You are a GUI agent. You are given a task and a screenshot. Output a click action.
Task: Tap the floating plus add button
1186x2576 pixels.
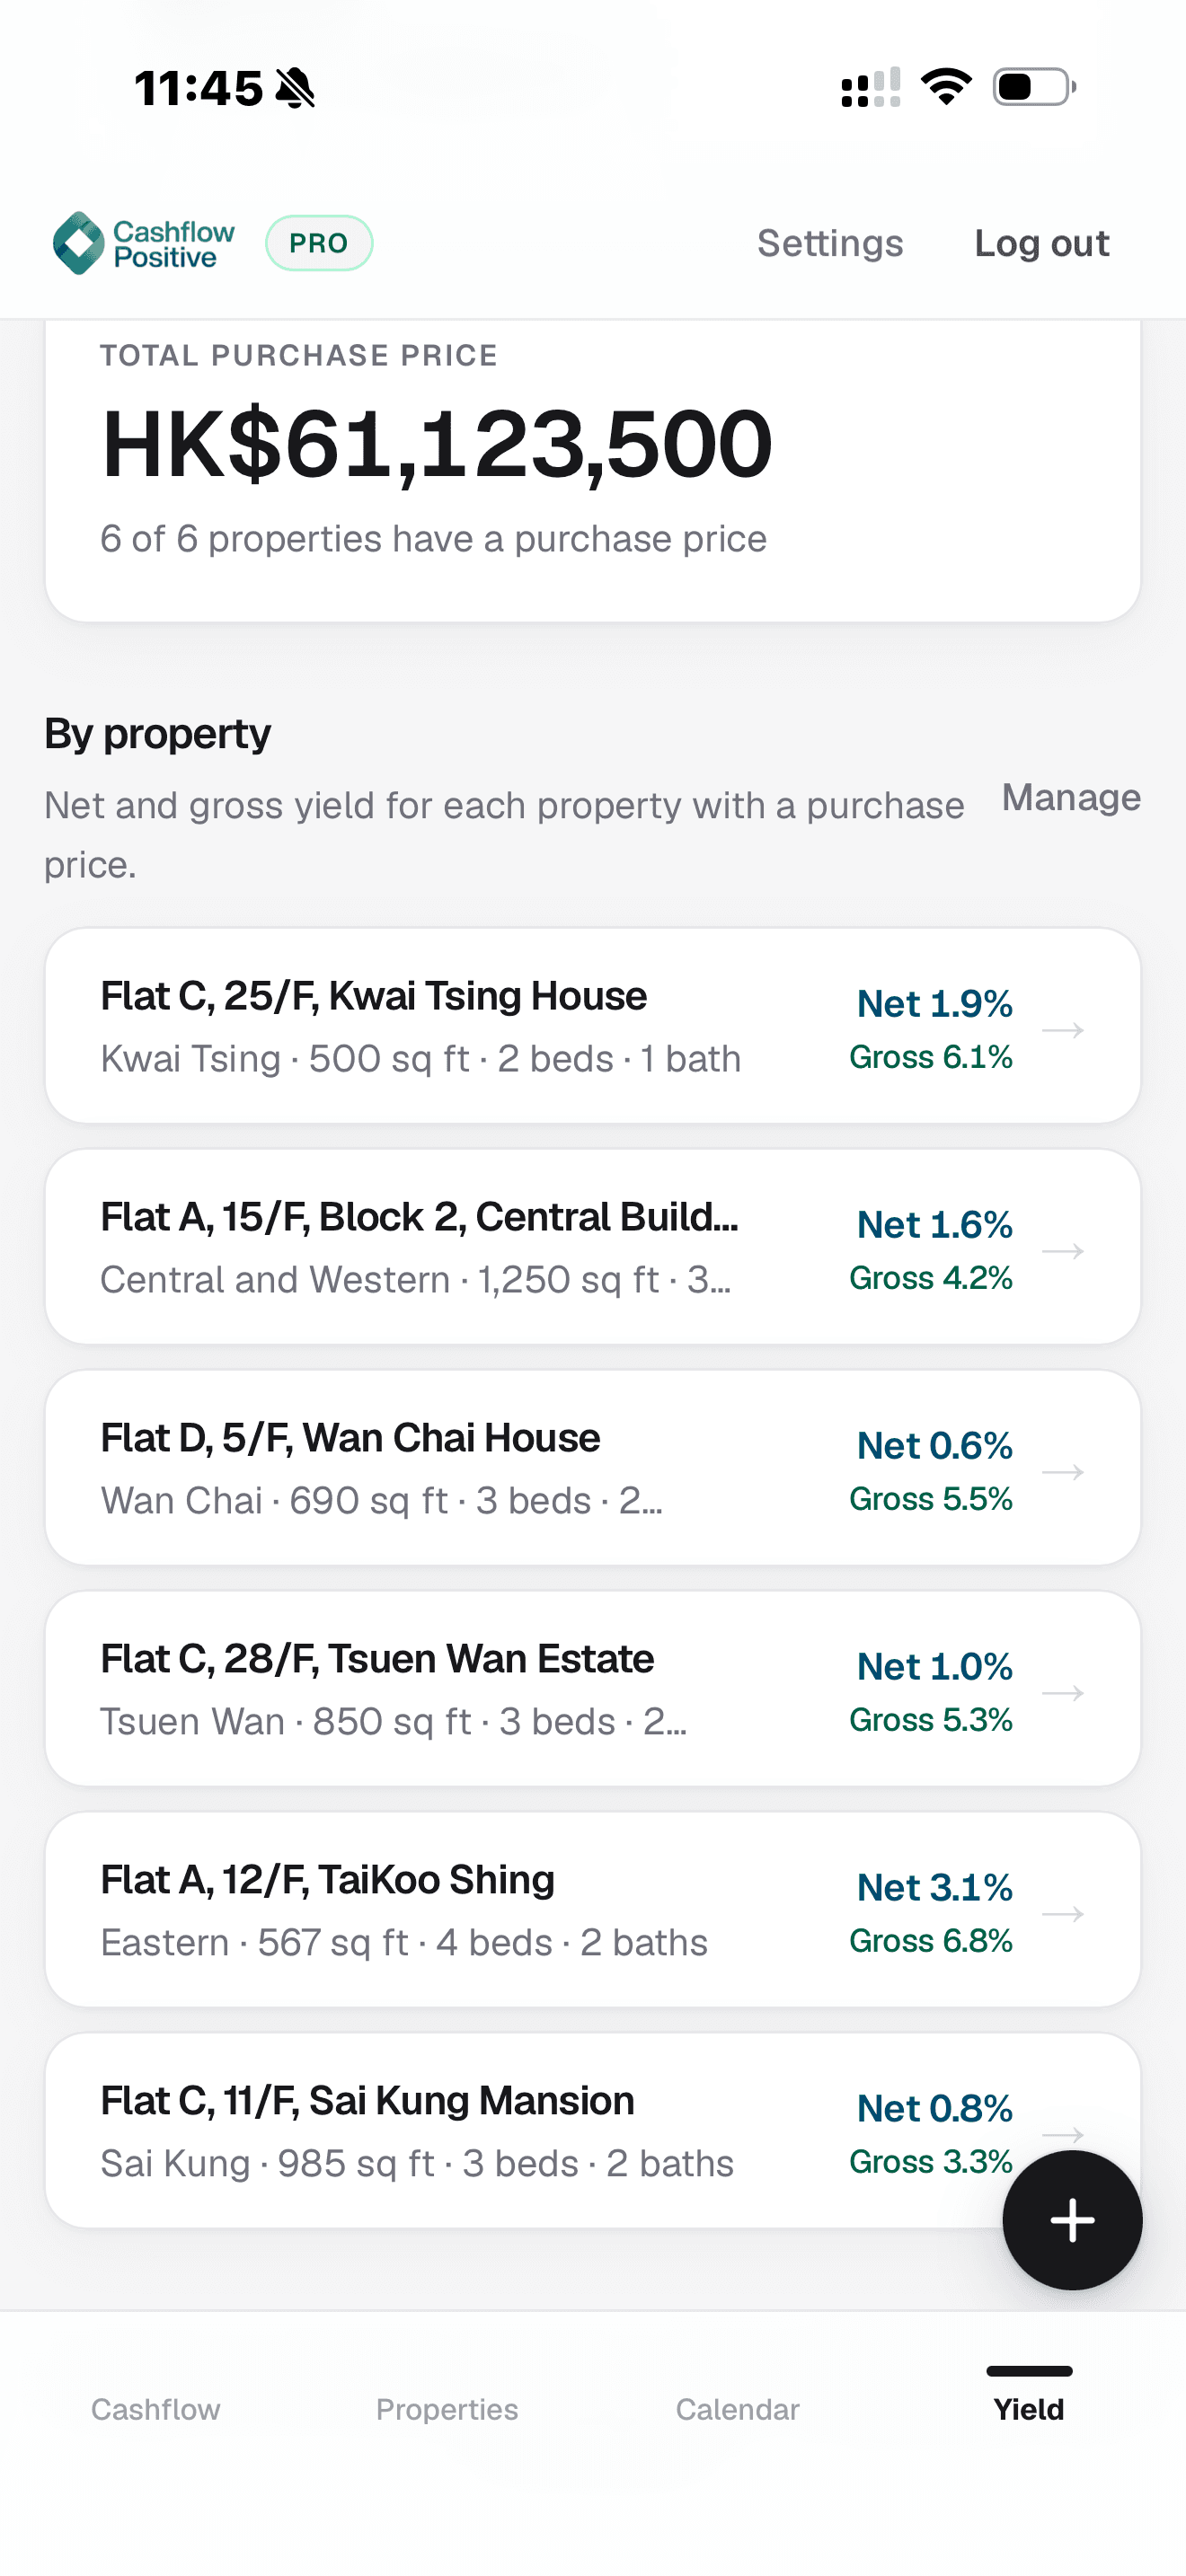coord(1072,2220)
